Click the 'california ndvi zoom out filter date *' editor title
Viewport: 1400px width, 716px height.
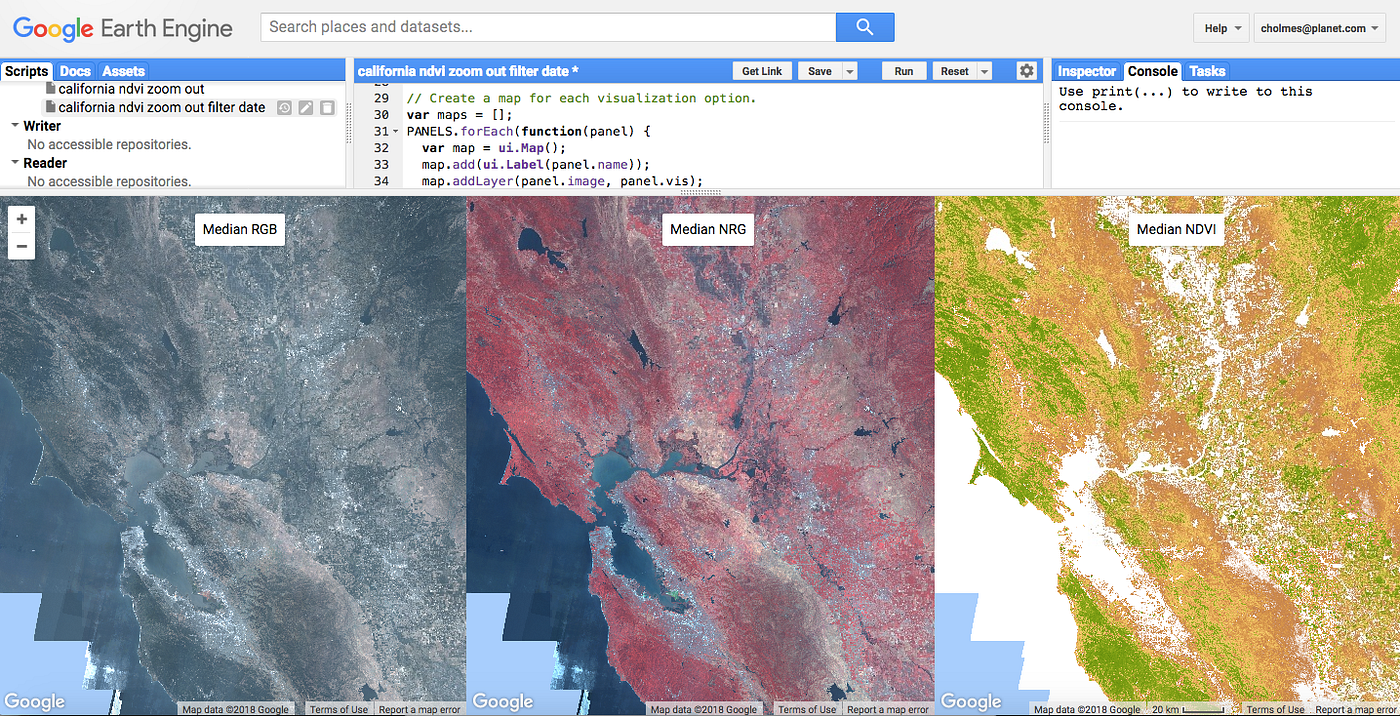coord(467,71)
